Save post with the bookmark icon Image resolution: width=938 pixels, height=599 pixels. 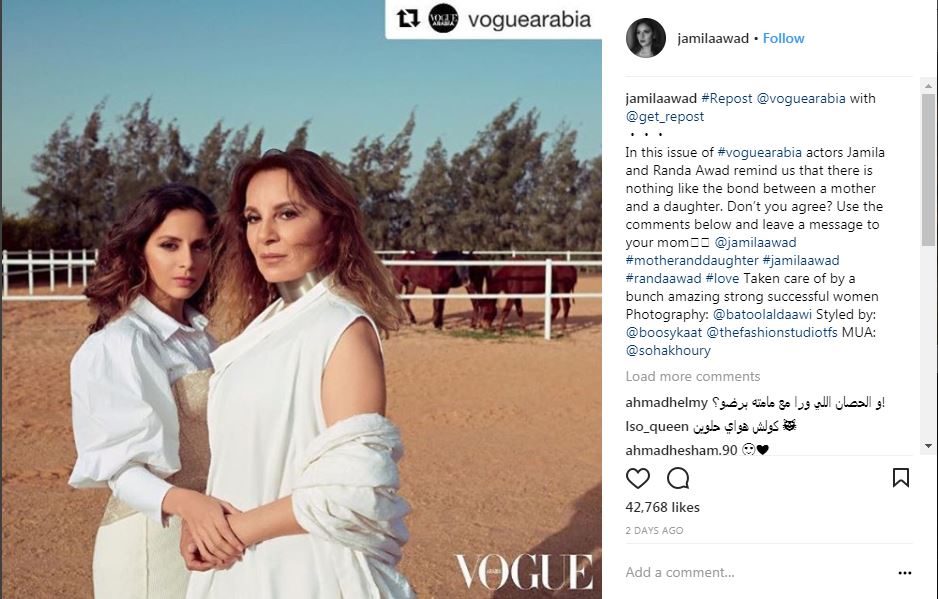901,478
